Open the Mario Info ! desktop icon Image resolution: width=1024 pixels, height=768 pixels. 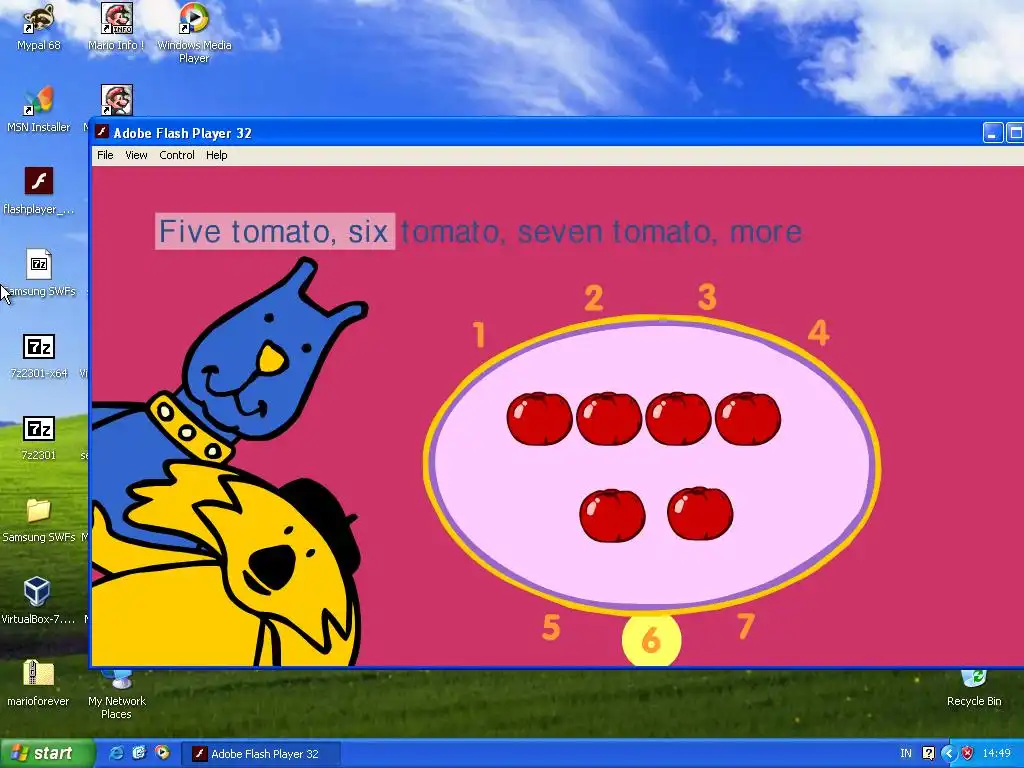116,28
